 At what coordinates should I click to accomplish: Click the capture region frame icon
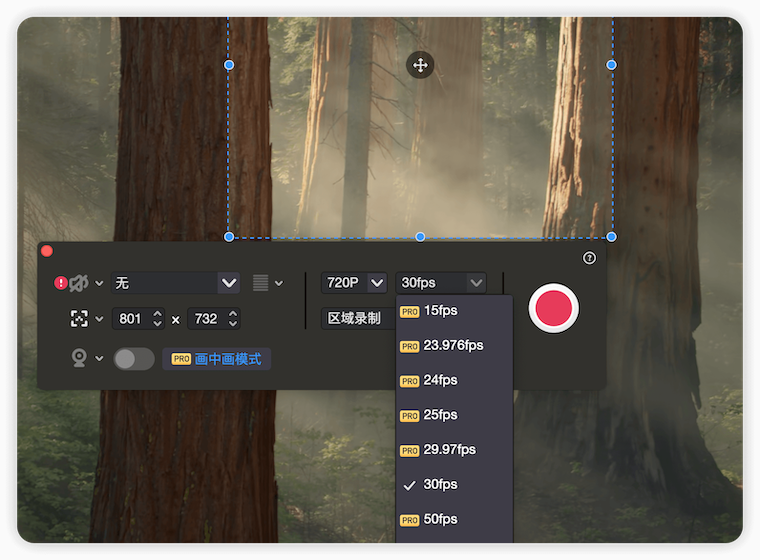[x=79, y=319]
